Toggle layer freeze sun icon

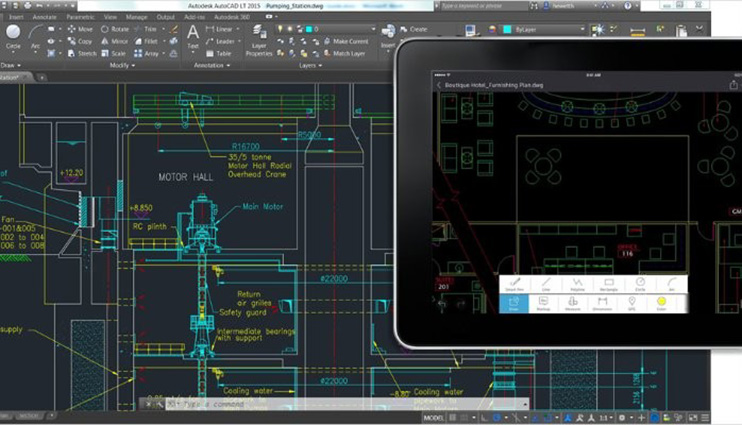click(290, 29)
